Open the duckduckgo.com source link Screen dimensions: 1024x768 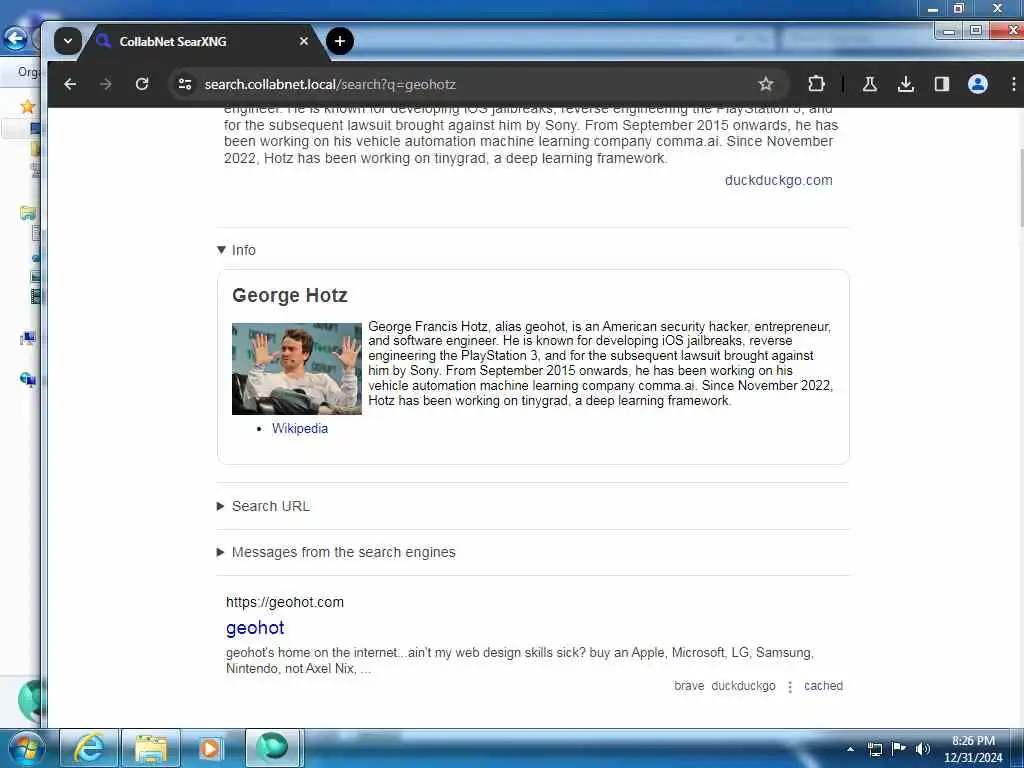[778, 180]
